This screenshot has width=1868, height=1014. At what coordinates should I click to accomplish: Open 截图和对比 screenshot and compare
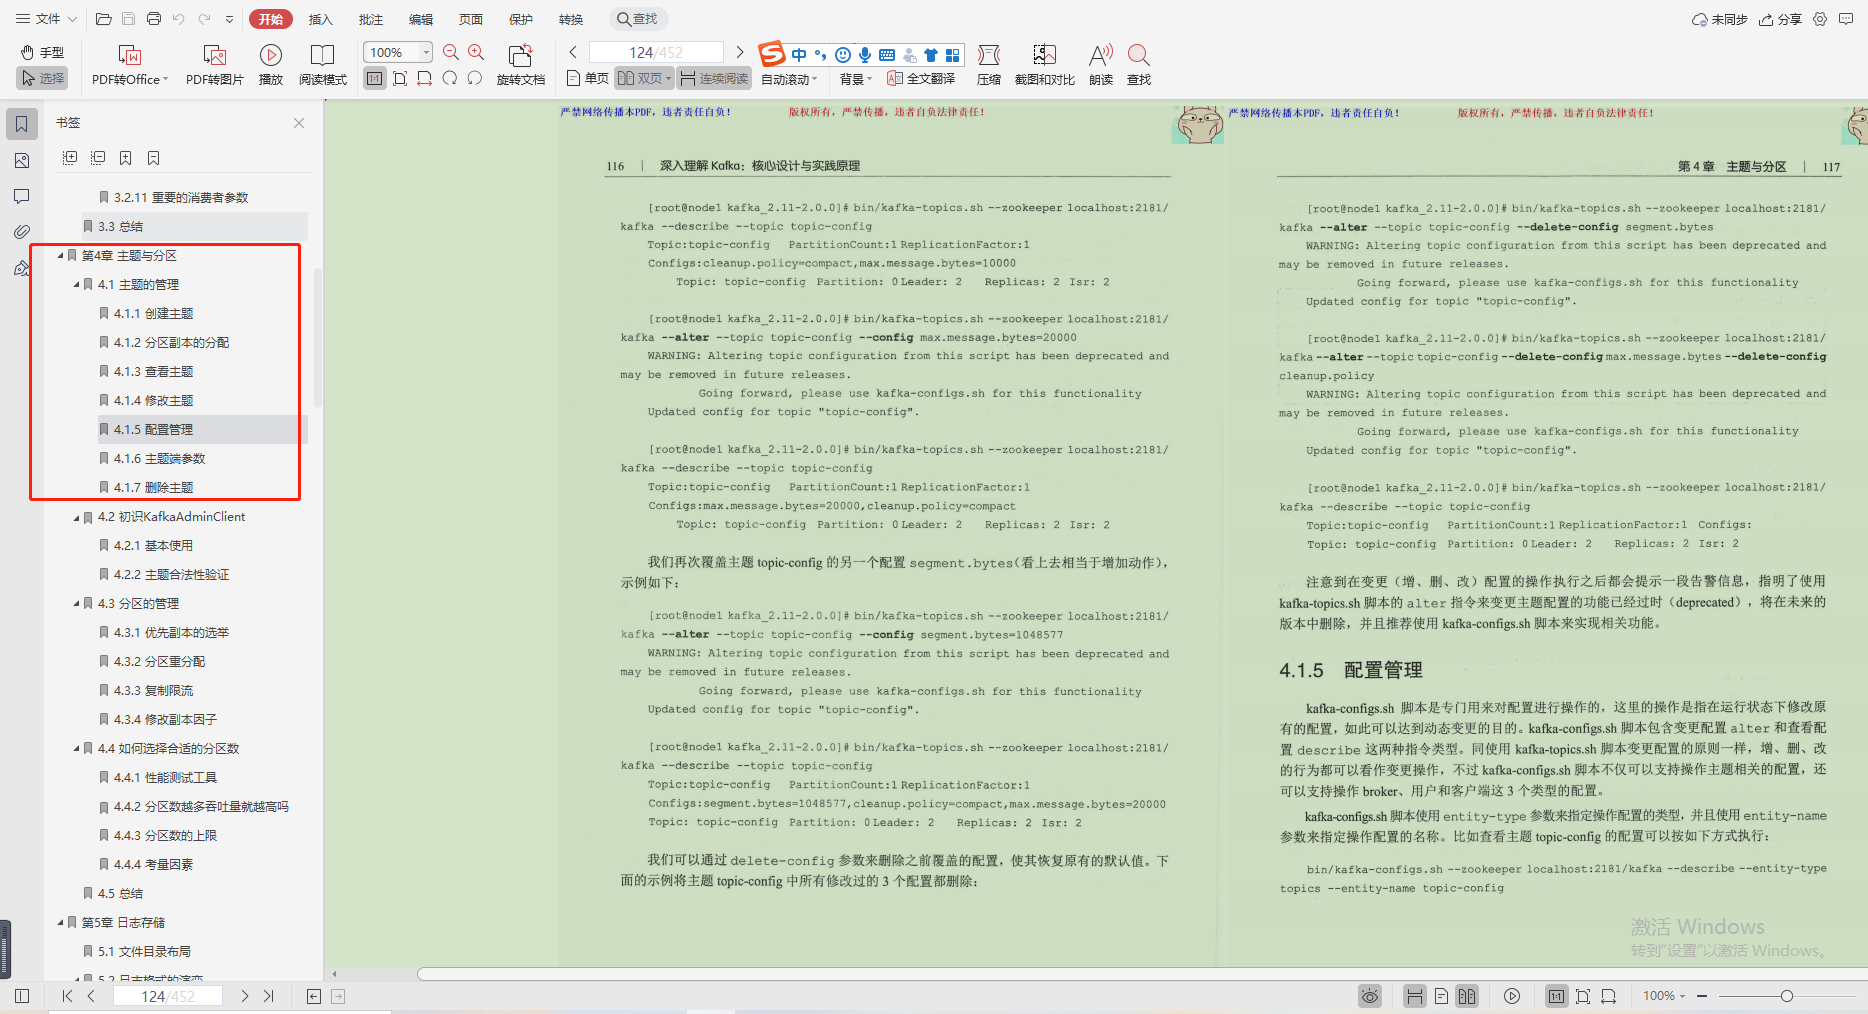1045,65
